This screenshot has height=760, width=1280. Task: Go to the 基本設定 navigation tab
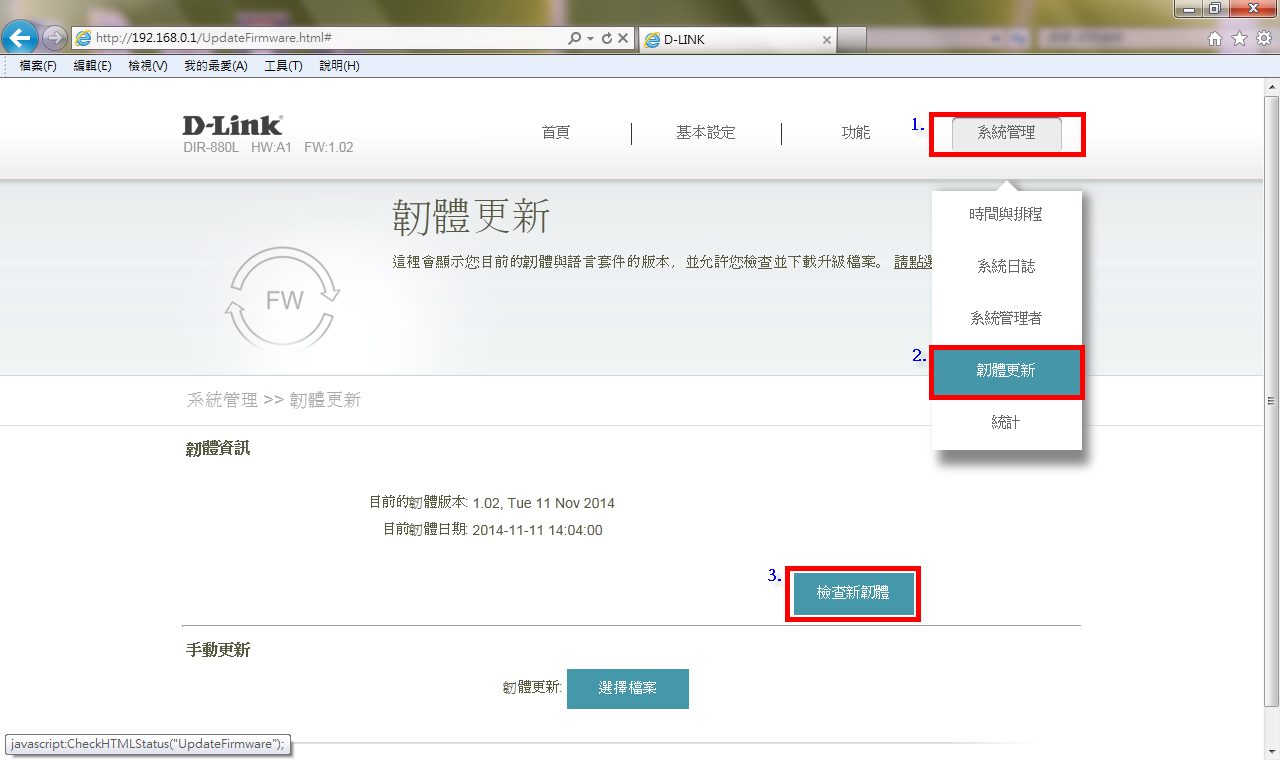(x=705, y=133)
